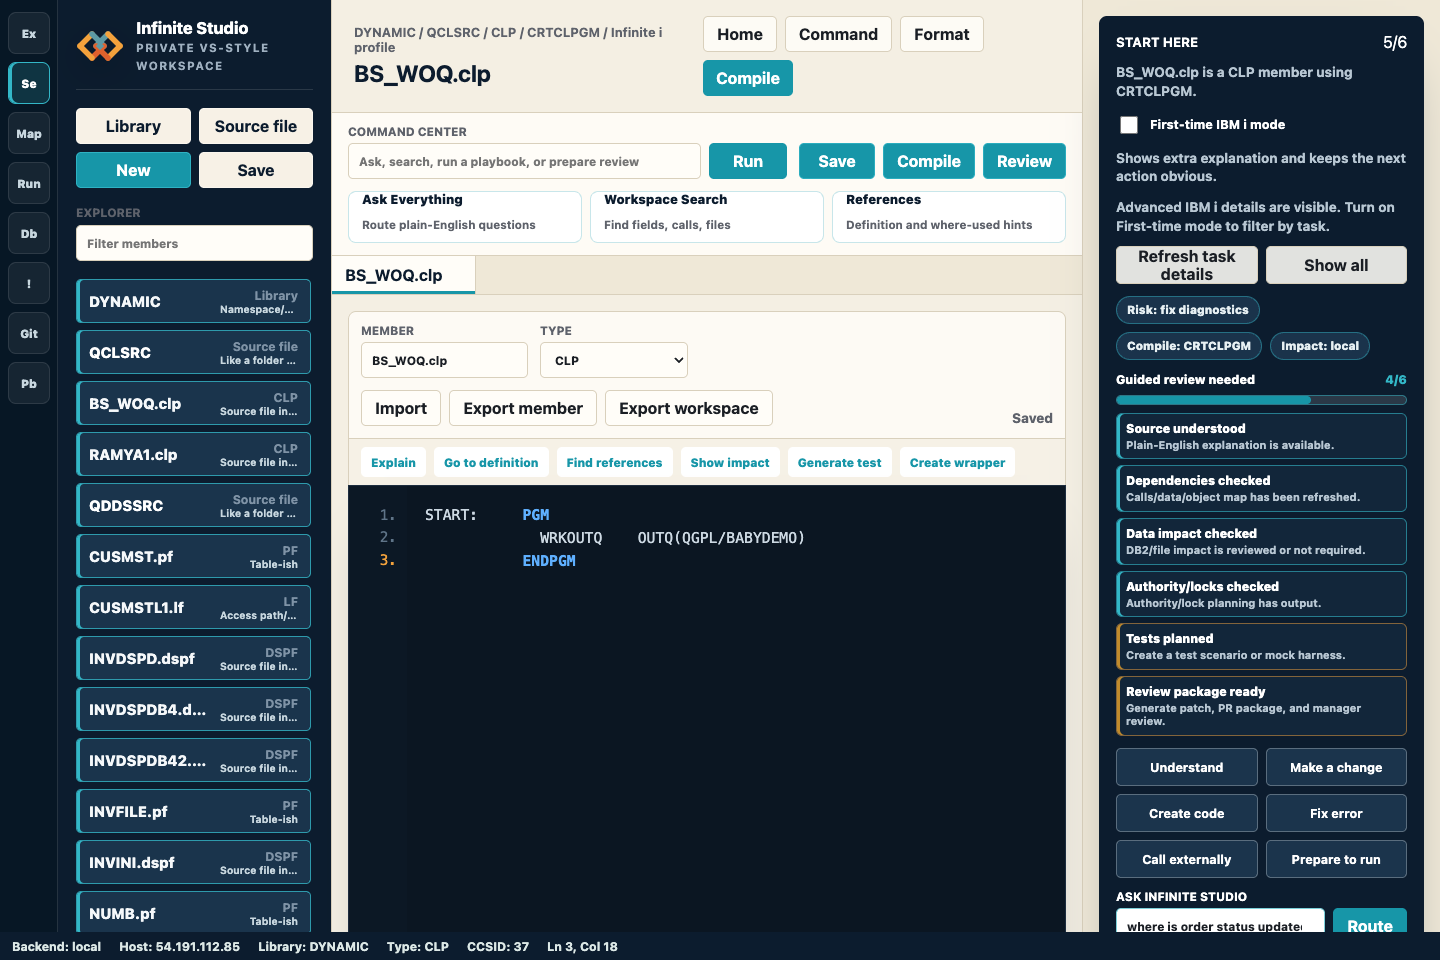Open CUSMSTL1.lf in explorer
The width and height of the screenshot is (1440, 960).
(194, 607)
